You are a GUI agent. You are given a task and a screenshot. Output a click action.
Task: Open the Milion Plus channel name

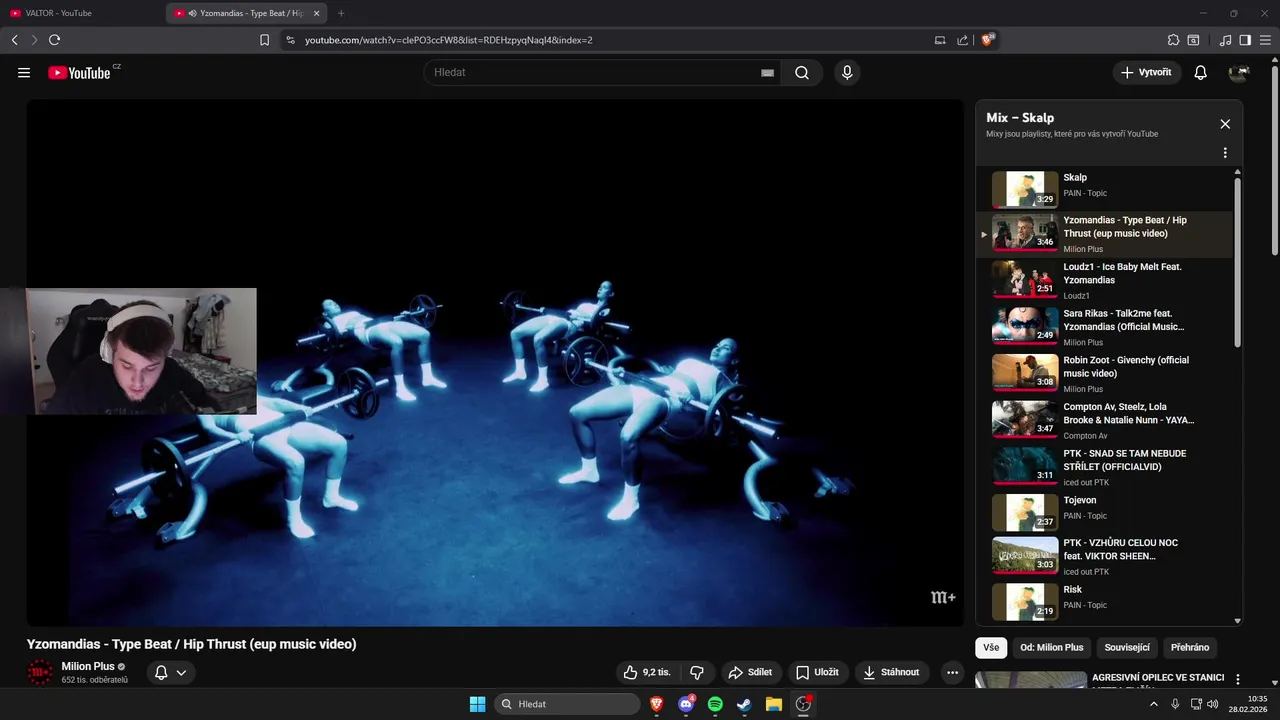[88, 666]
